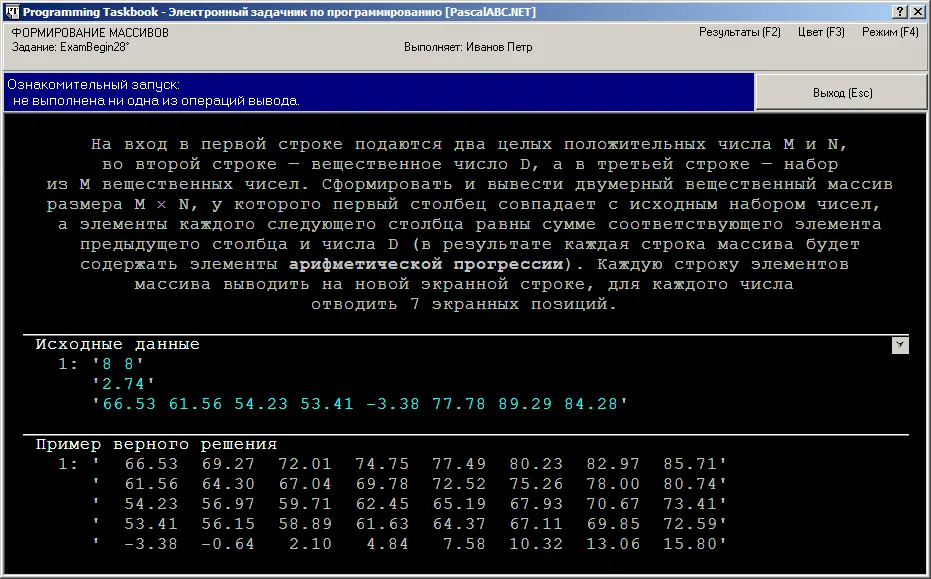The image size is (931, 579).
Task: Expand the small arrow beside Исходные данные
Action: [x=900, y=345]
